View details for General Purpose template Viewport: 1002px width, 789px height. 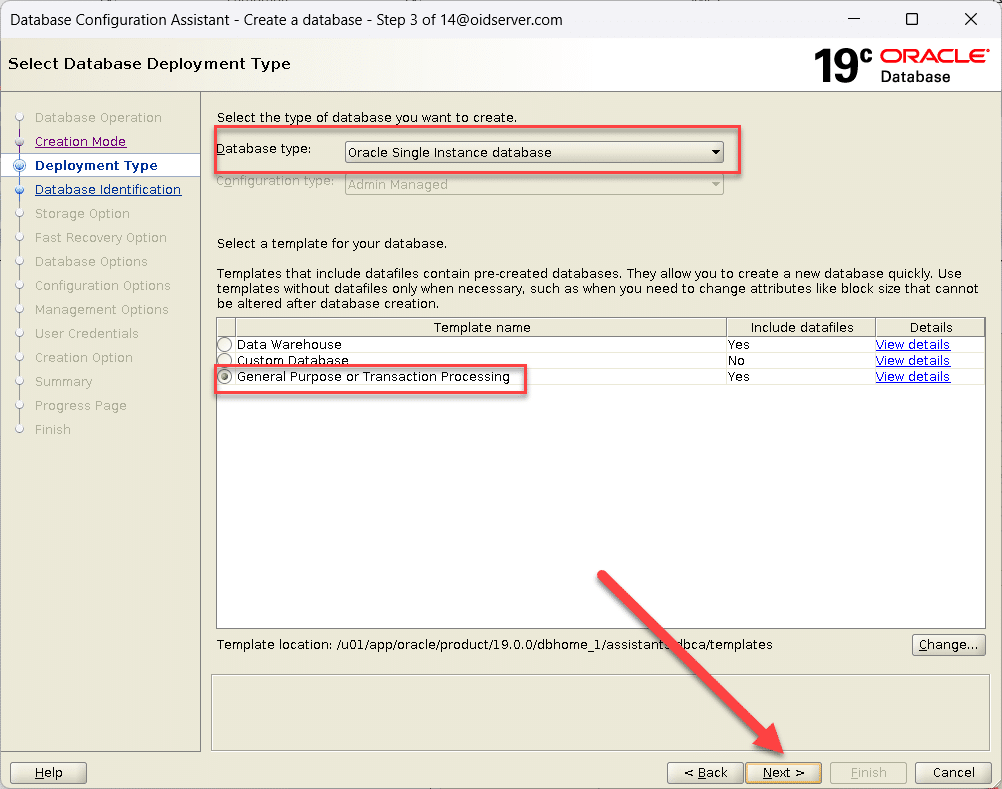coord(912,377)
